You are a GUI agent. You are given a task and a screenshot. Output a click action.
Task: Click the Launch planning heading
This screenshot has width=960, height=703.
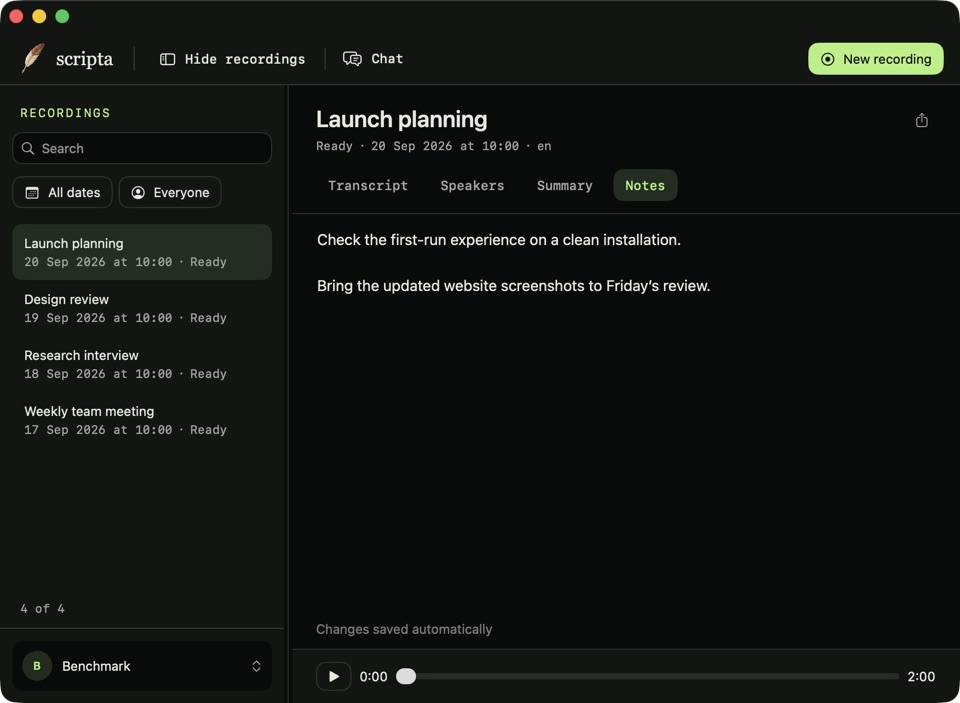(x=402, y=119)
